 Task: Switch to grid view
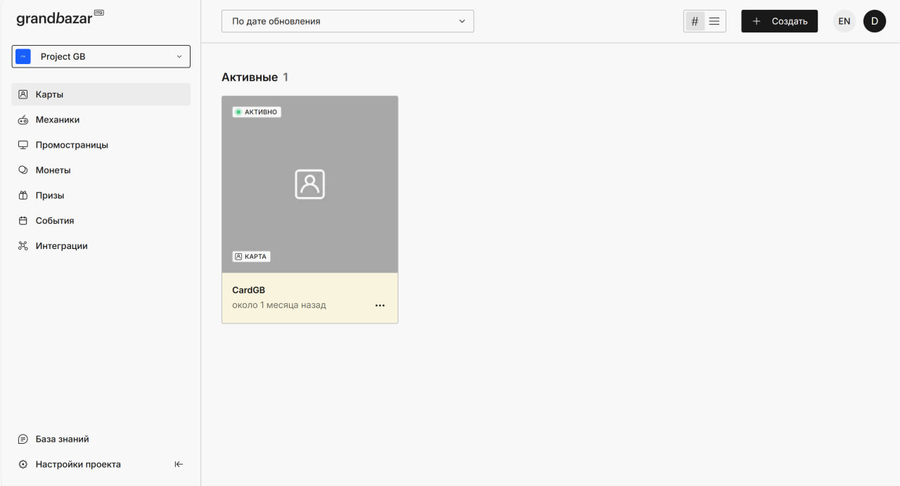click(695, 21)
